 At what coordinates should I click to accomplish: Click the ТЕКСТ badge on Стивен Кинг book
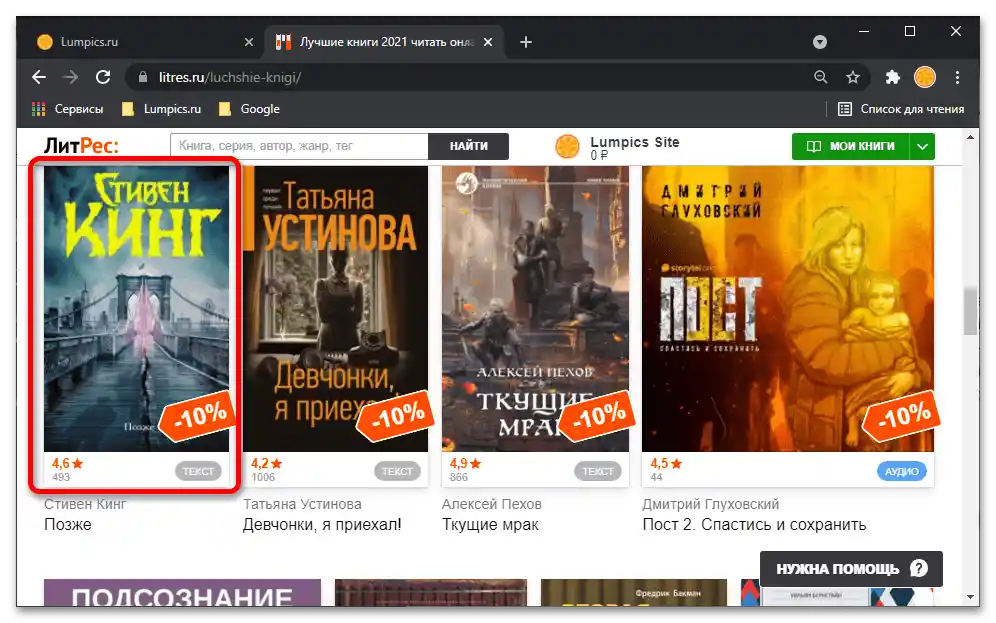coord(198,471)
